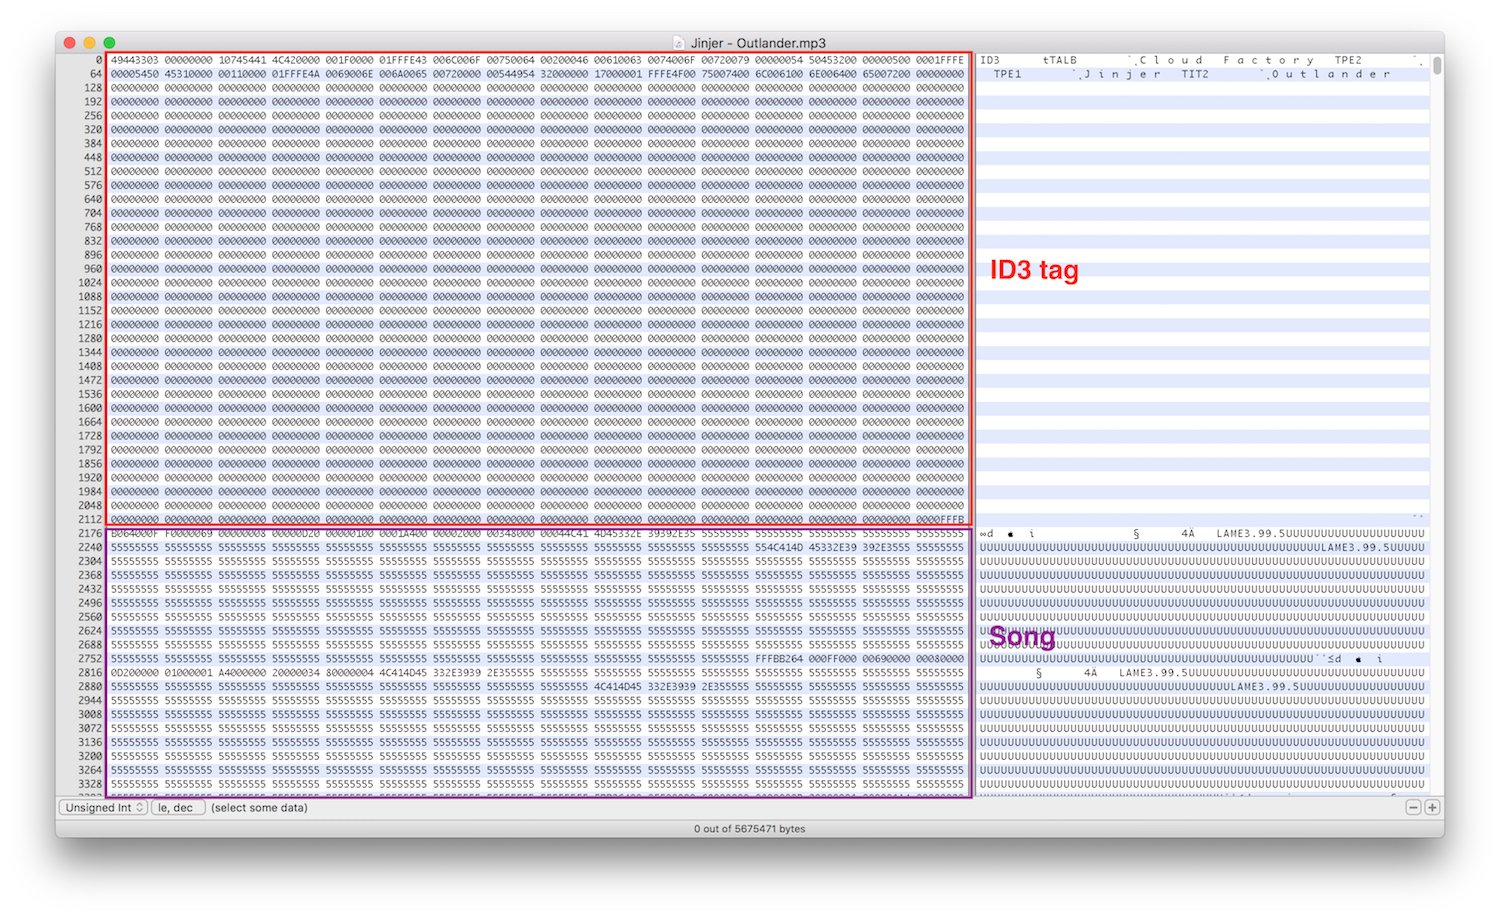
Task: Click line offset 2176 in the gutter
Action: [x=91, y=534]
